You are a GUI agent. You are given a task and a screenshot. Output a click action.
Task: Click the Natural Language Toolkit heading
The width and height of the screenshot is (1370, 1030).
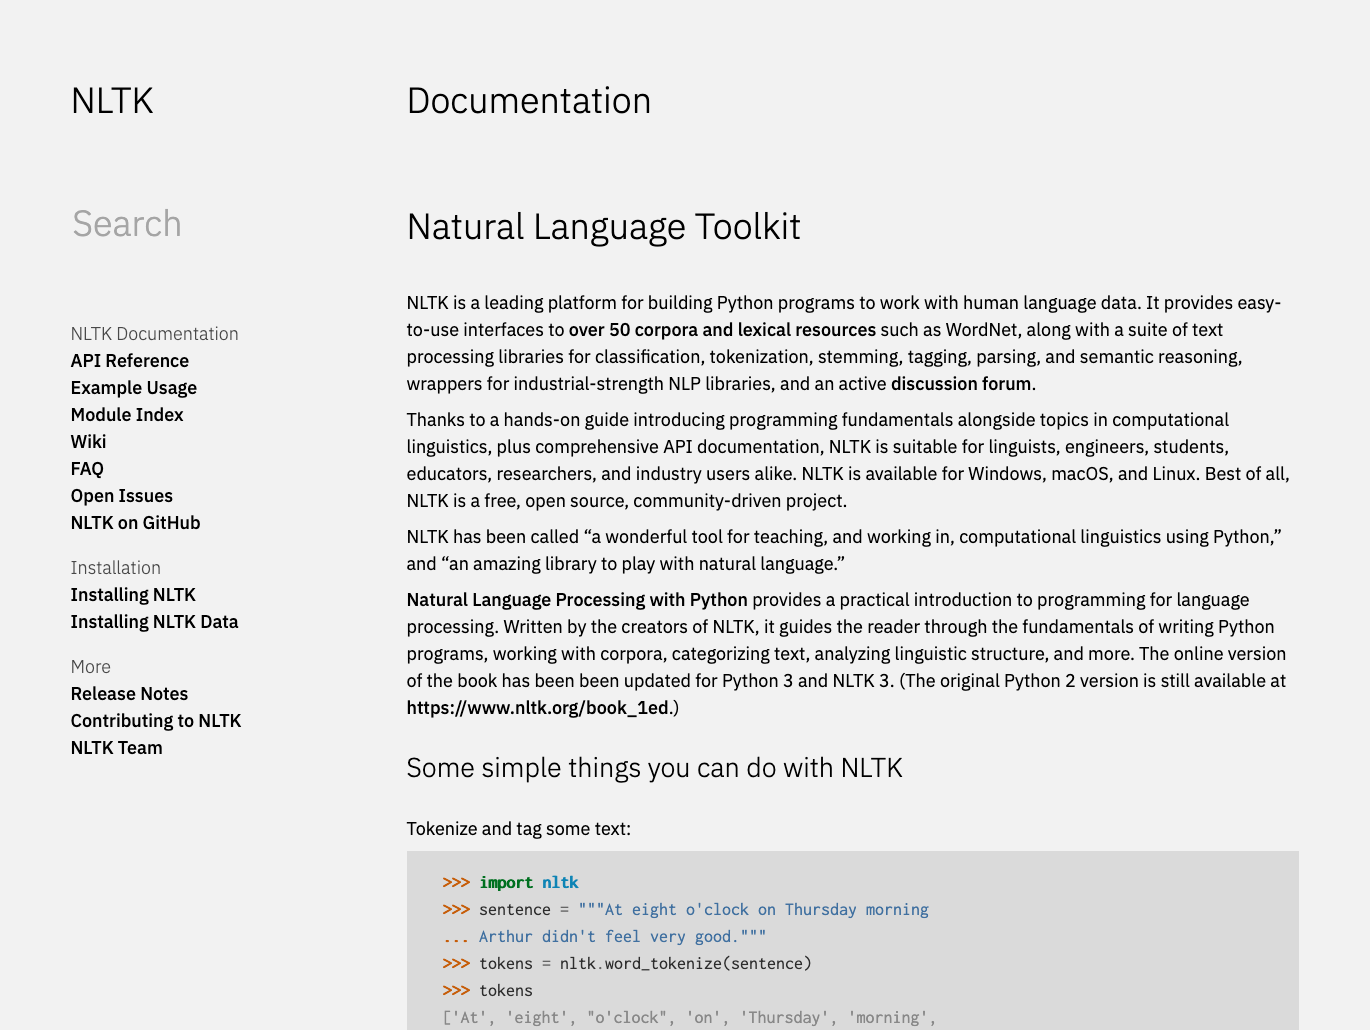click(603, 227)
